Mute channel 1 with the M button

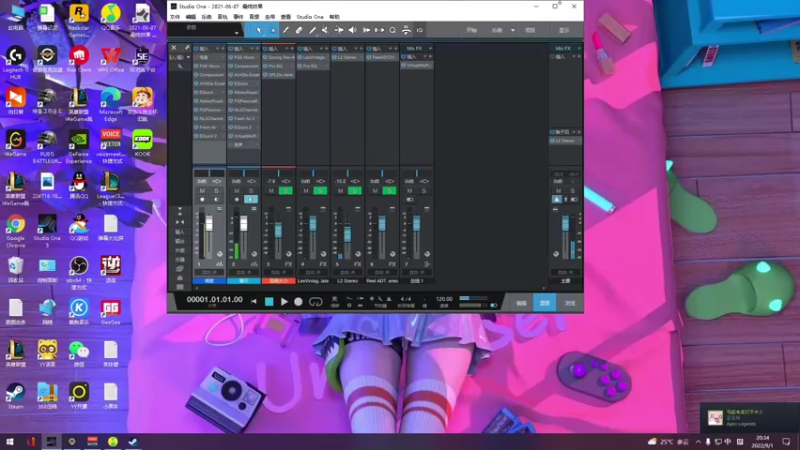pyautogui.click(x=202, y=191)
